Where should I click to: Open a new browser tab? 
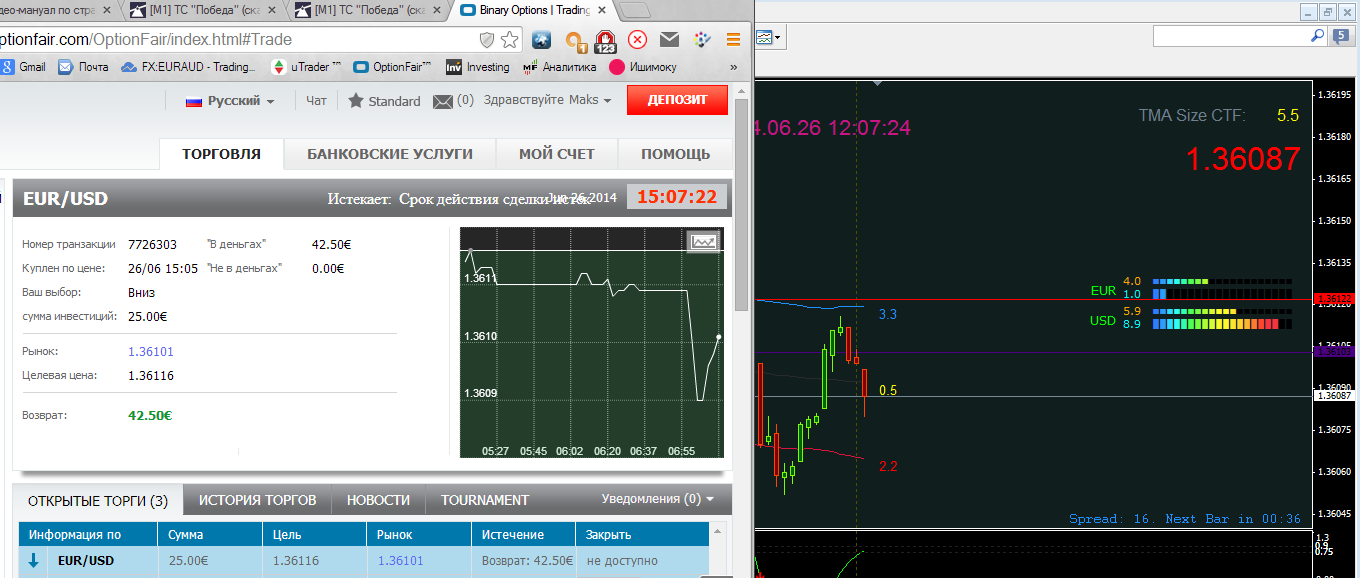point(635,11)
